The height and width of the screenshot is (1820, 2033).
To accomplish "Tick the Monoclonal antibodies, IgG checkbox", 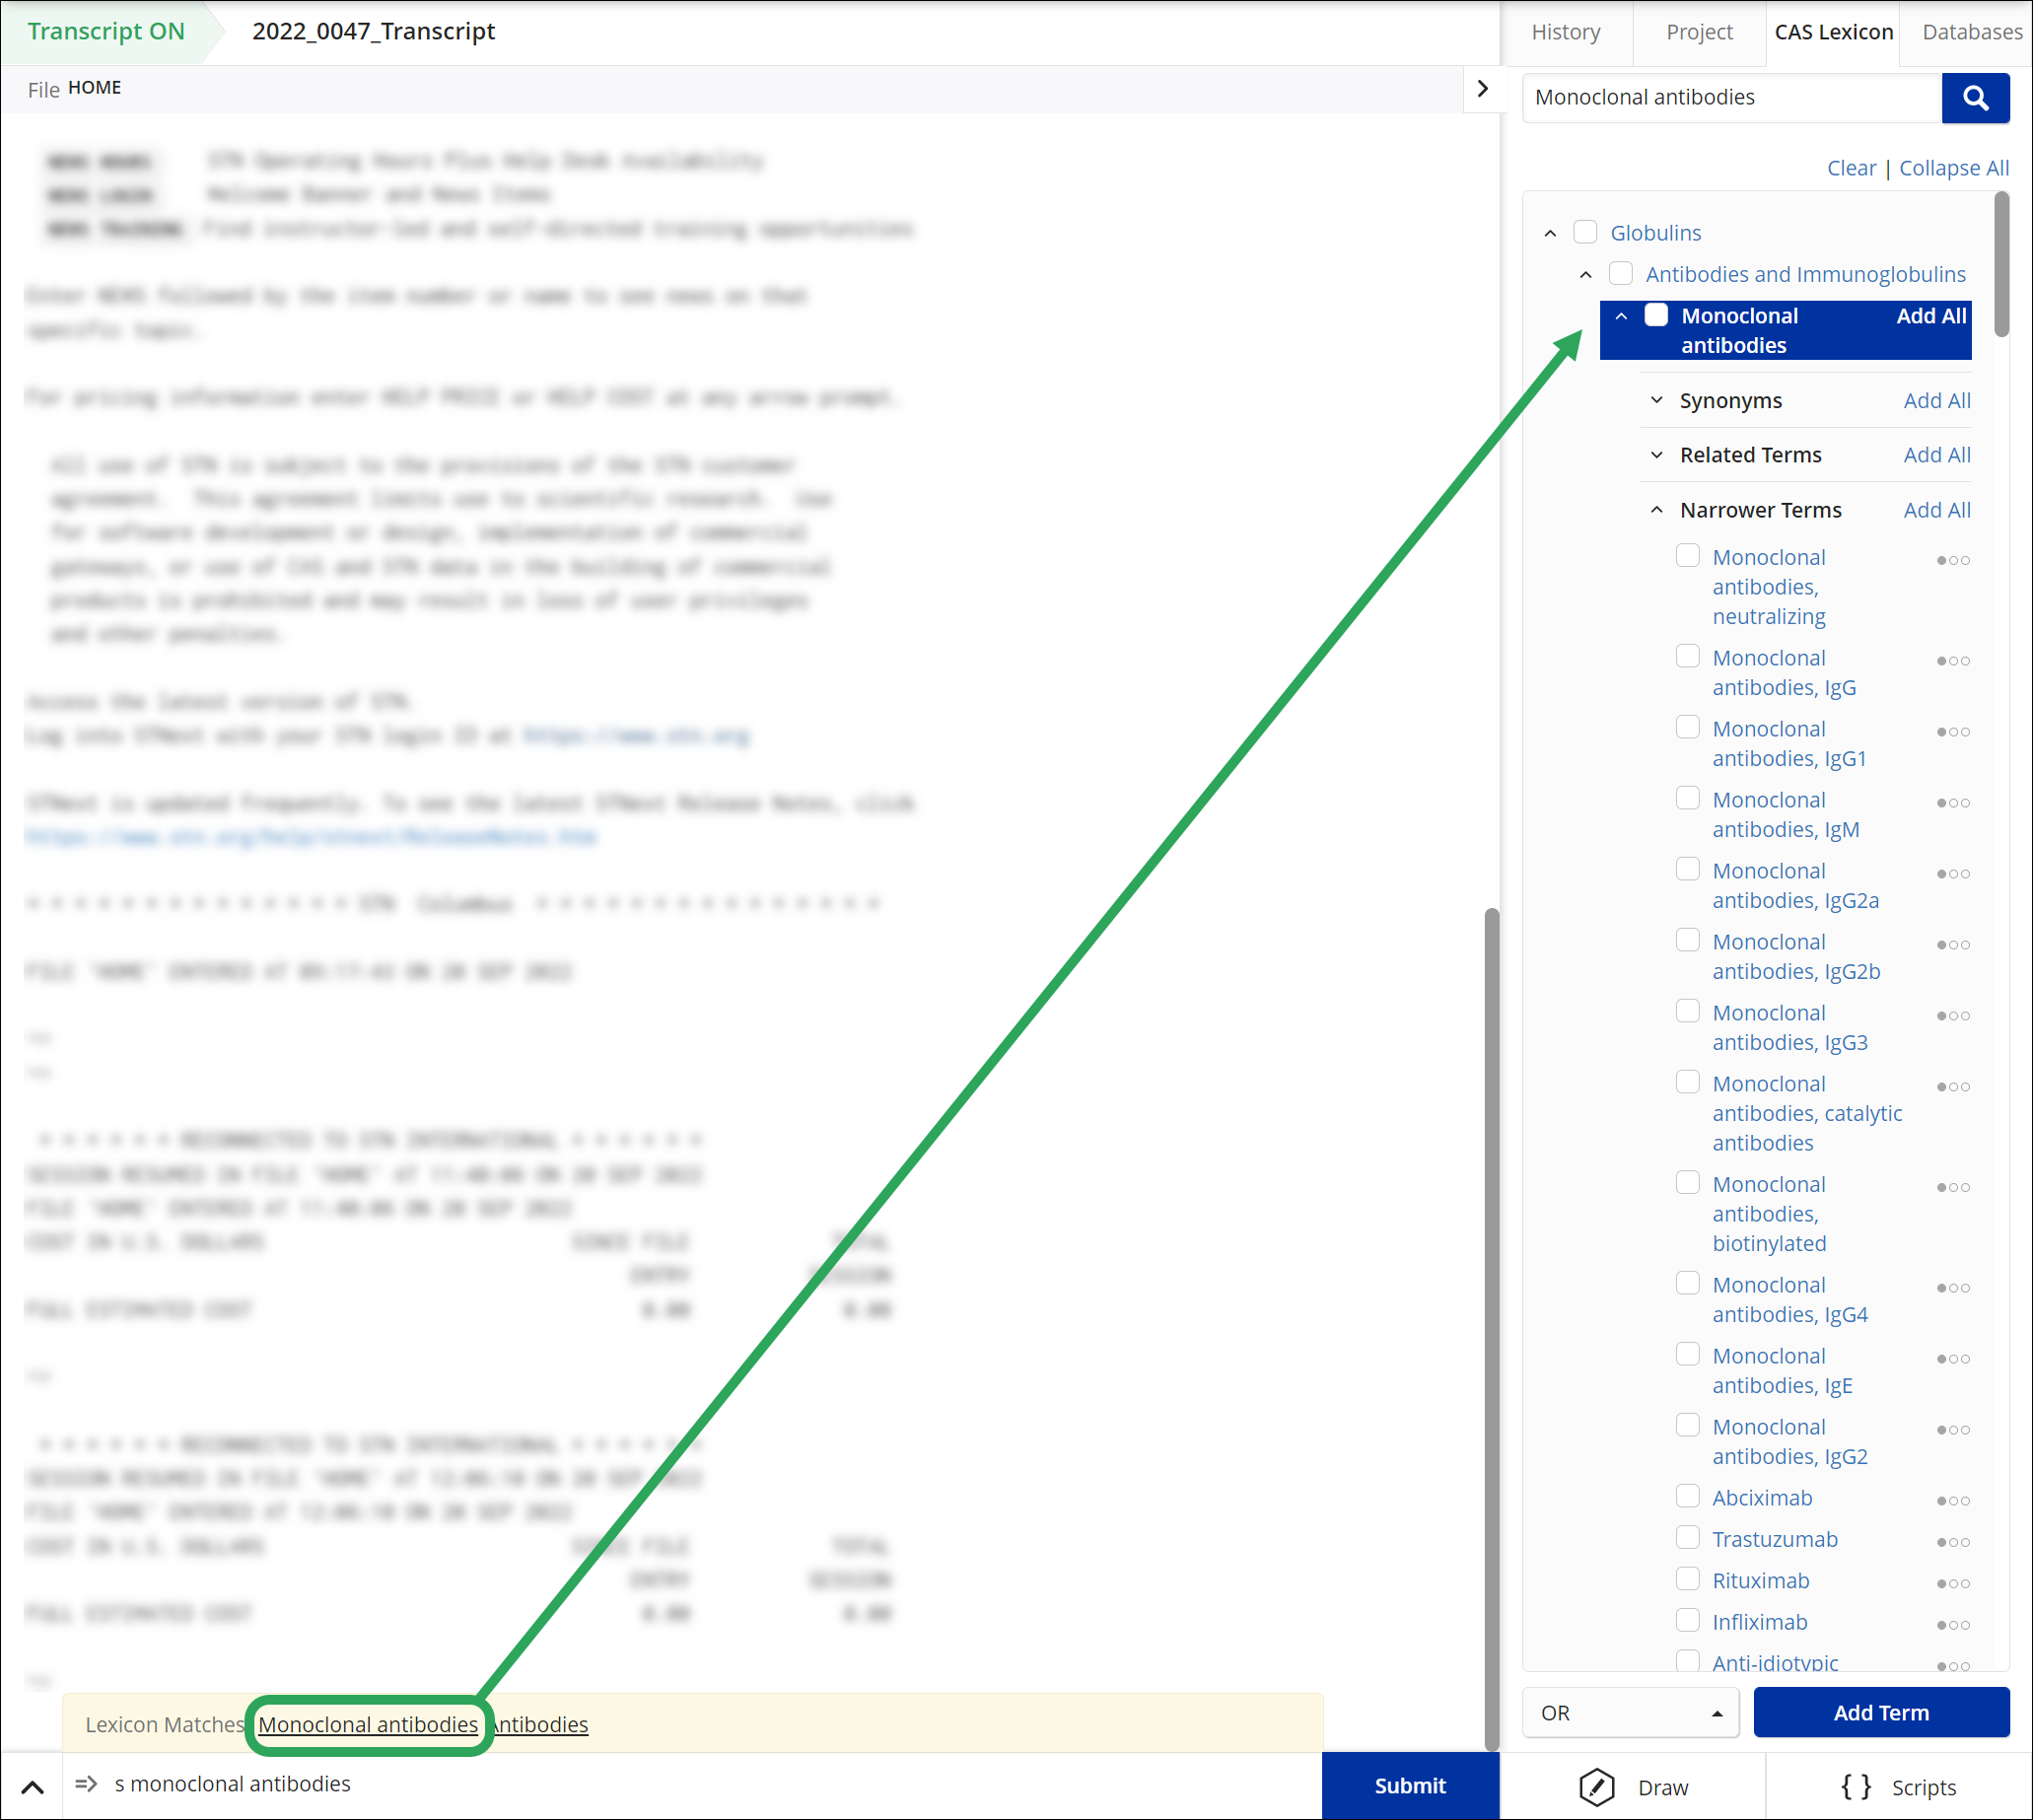I will pos(1688,657).
